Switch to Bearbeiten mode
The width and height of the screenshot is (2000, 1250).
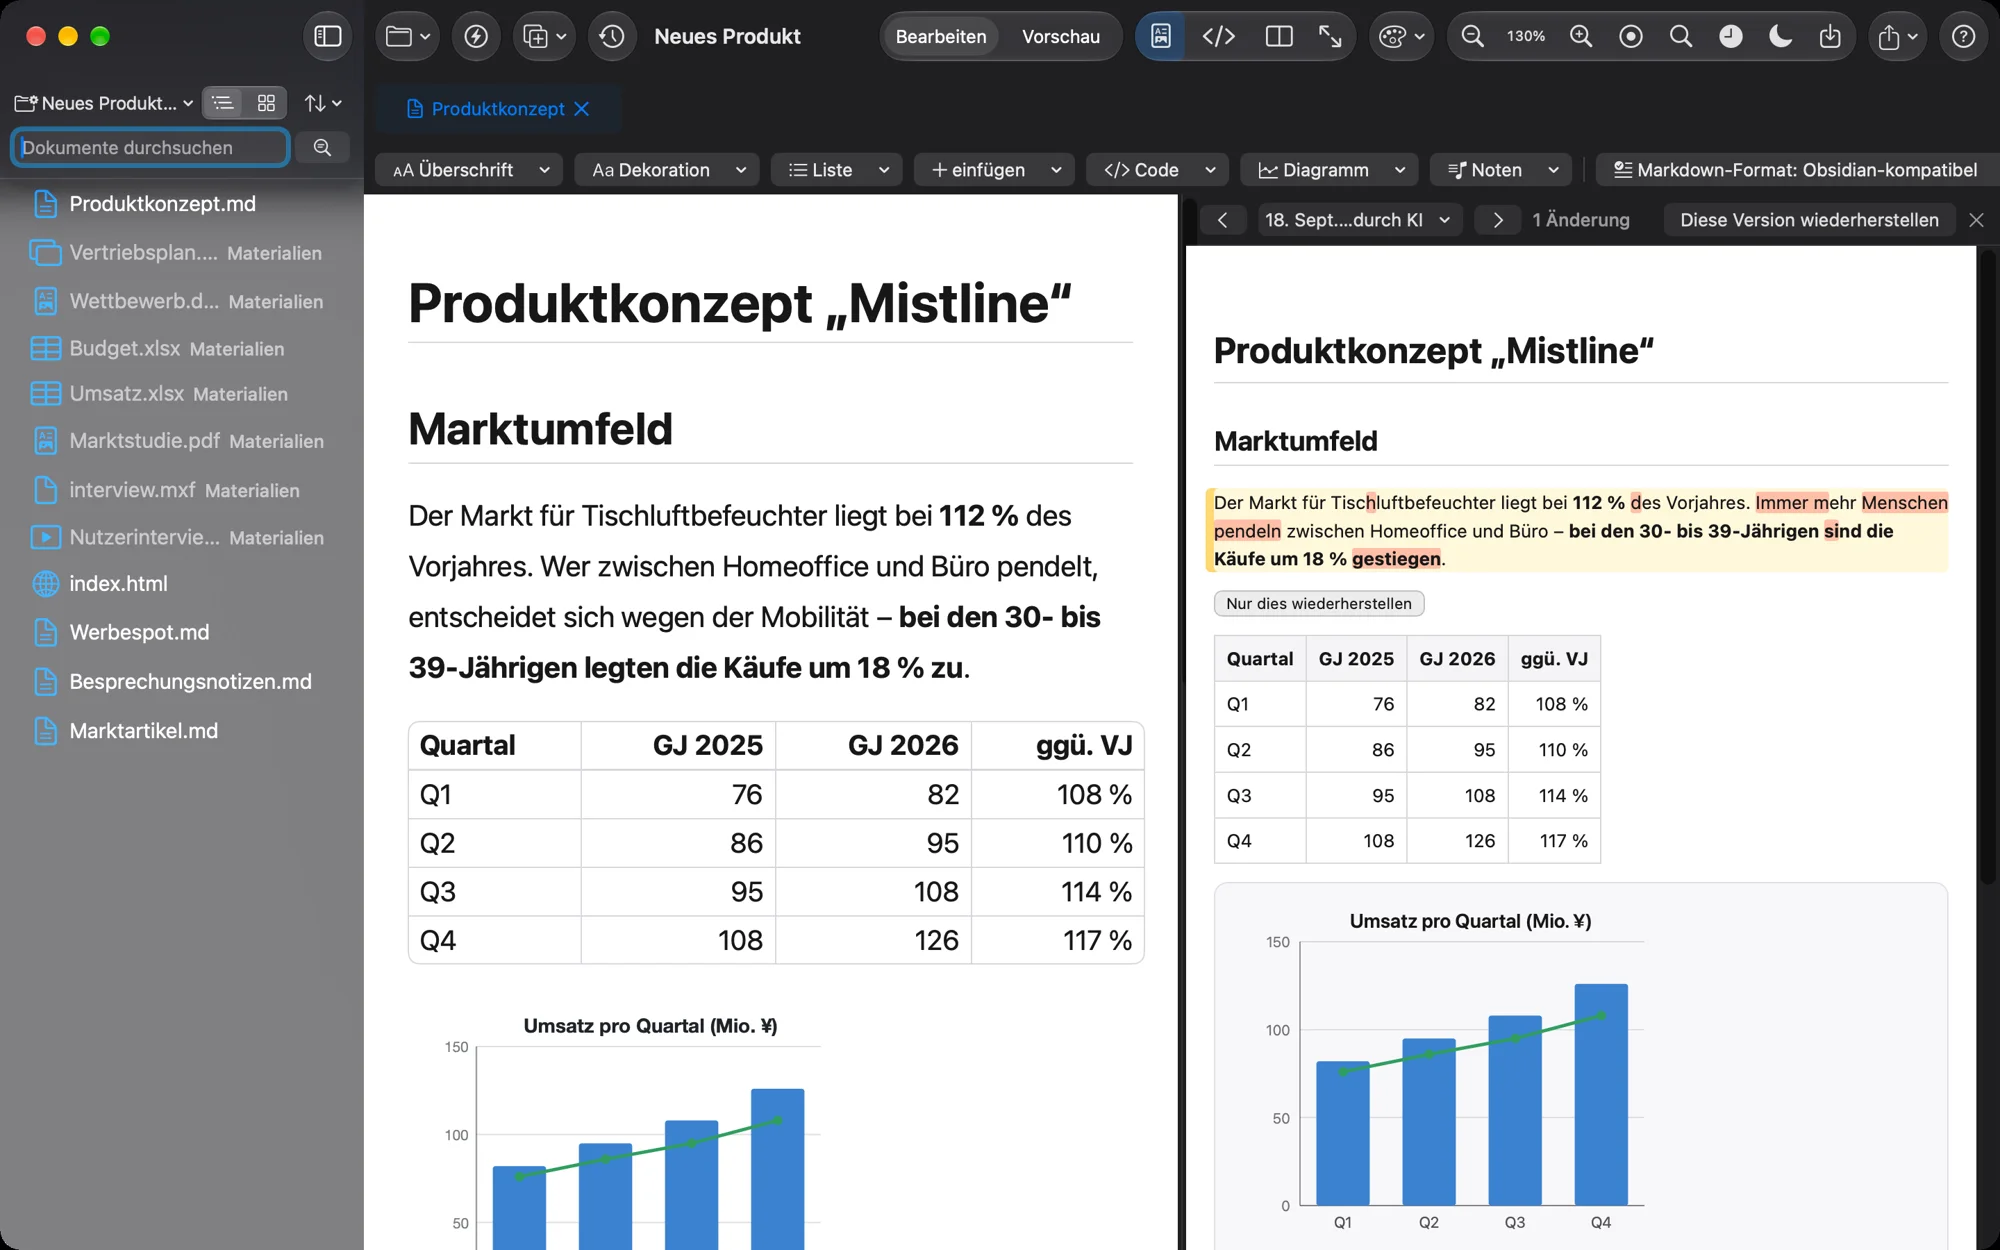pos(940,37)
